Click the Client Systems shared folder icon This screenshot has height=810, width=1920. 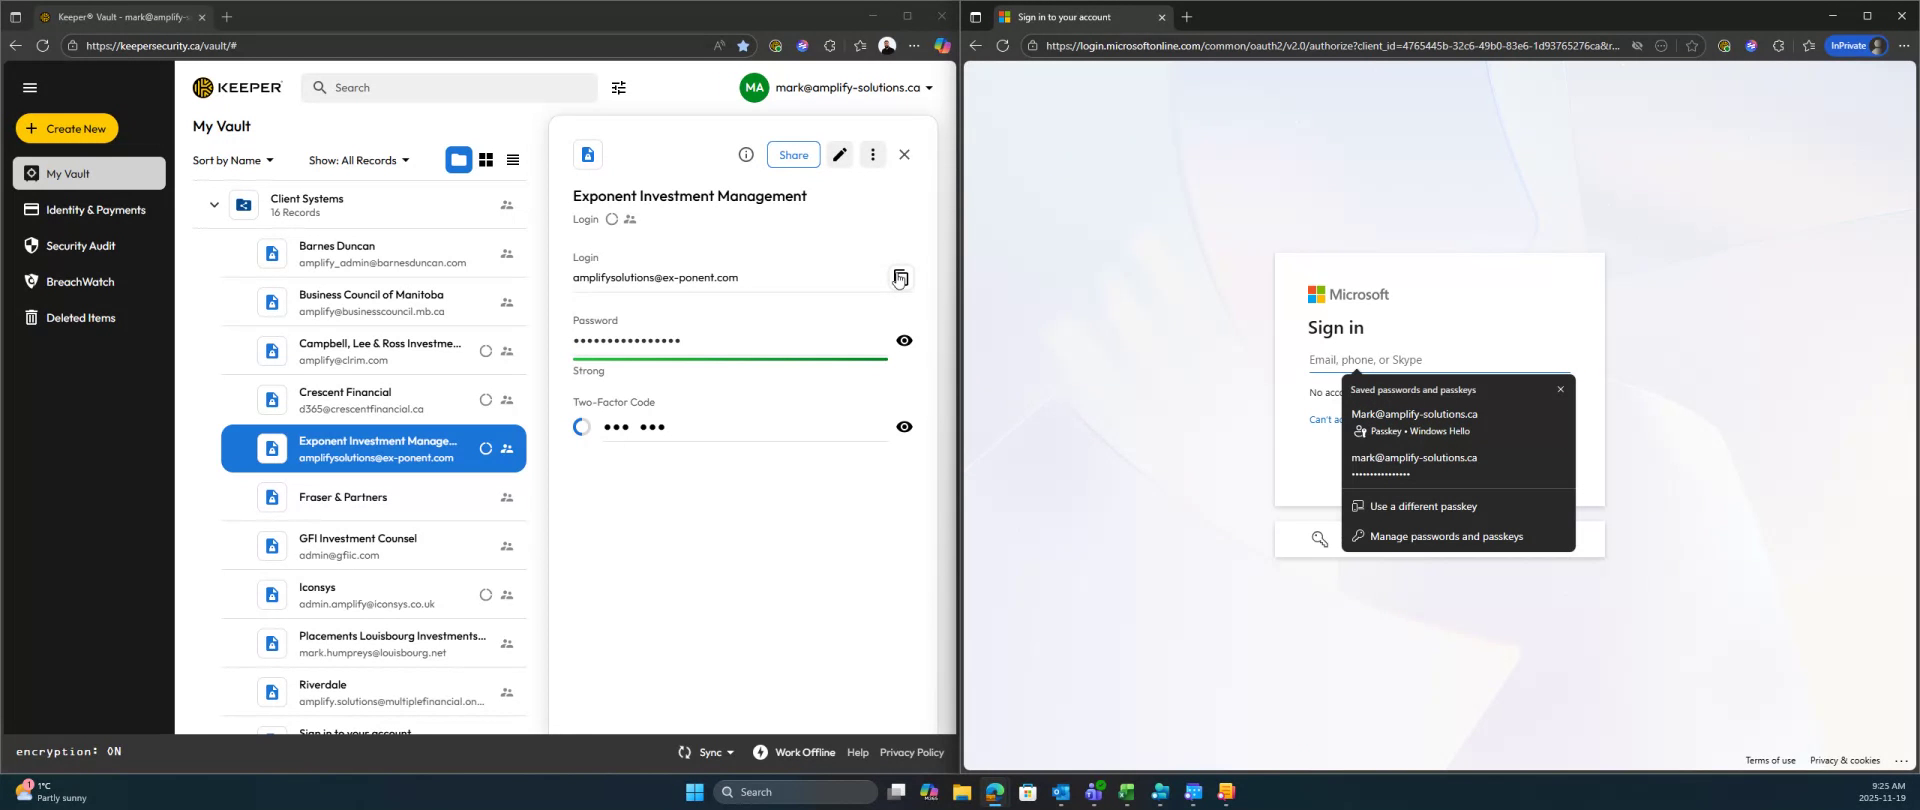(x=244, y=205)
